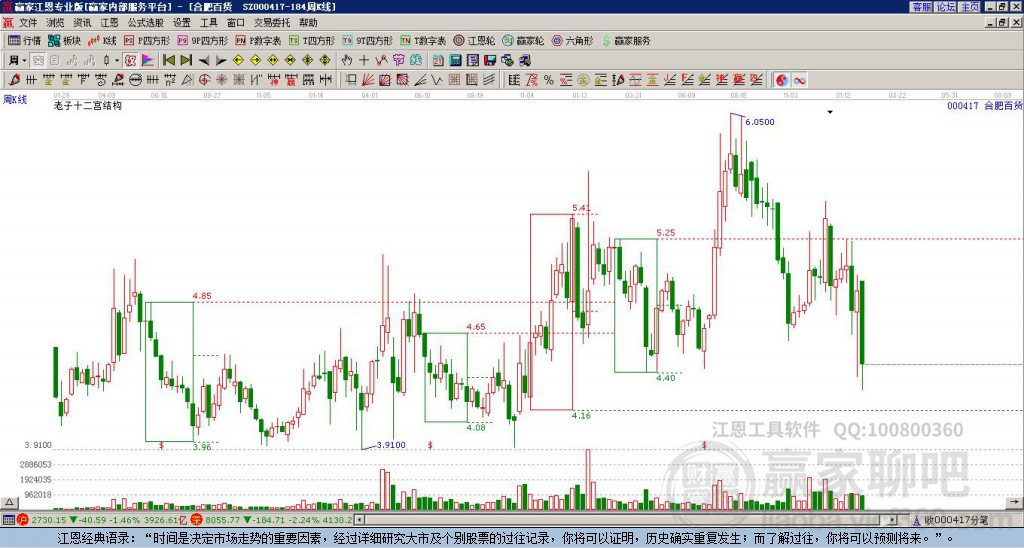1024x548 pixels.
Task: Click the colorful flag icon
Action: coord(148,61)
